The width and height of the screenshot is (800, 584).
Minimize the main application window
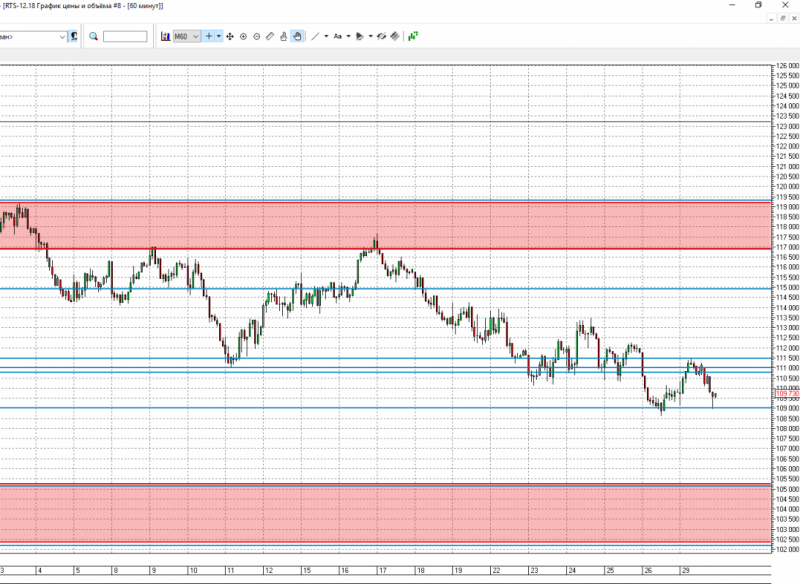pos(732,5)
